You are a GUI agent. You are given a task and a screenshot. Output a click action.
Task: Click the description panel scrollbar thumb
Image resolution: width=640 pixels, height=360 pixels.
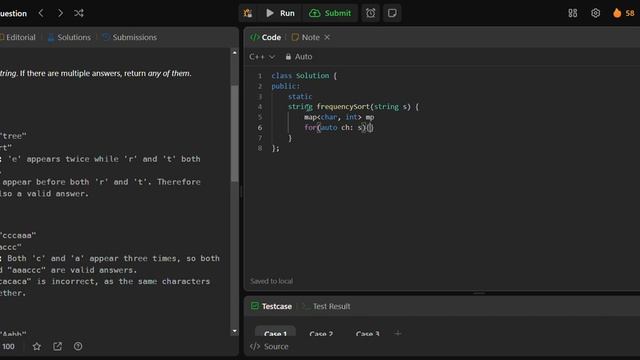[x=234, y=134]
